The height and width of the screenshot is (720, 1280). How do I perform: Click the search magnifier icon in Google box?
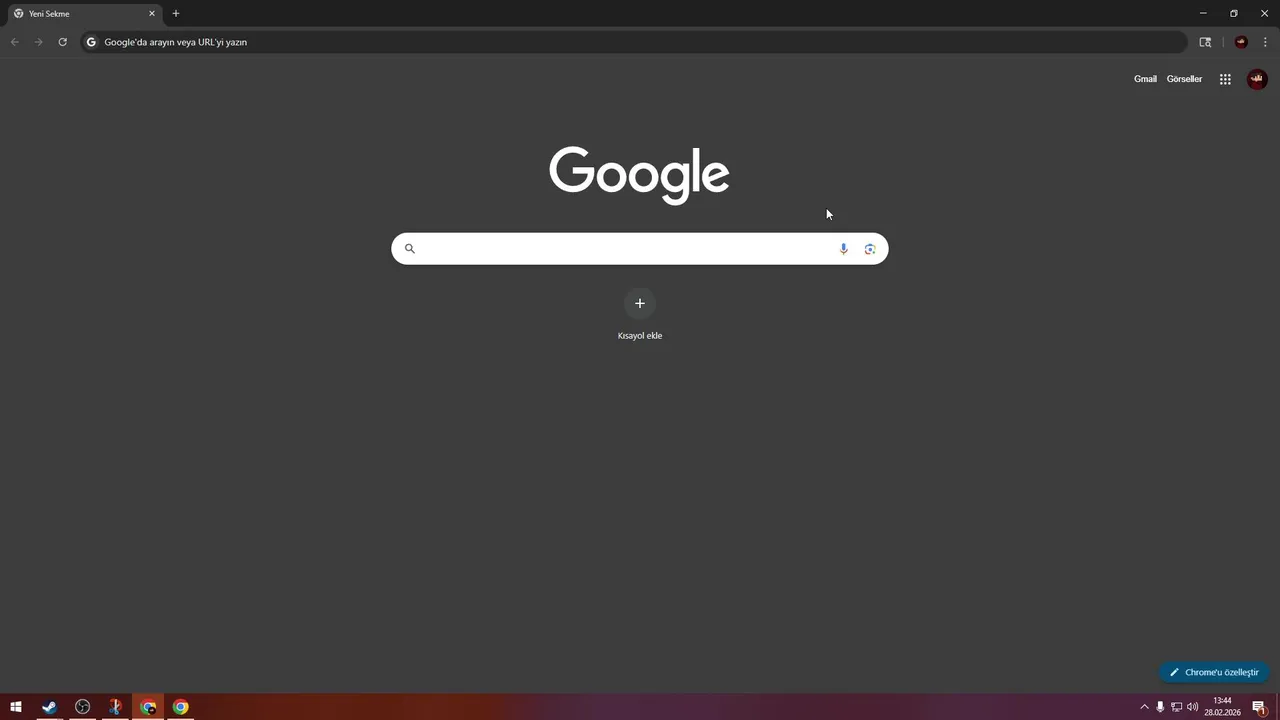tap(409, 248)
